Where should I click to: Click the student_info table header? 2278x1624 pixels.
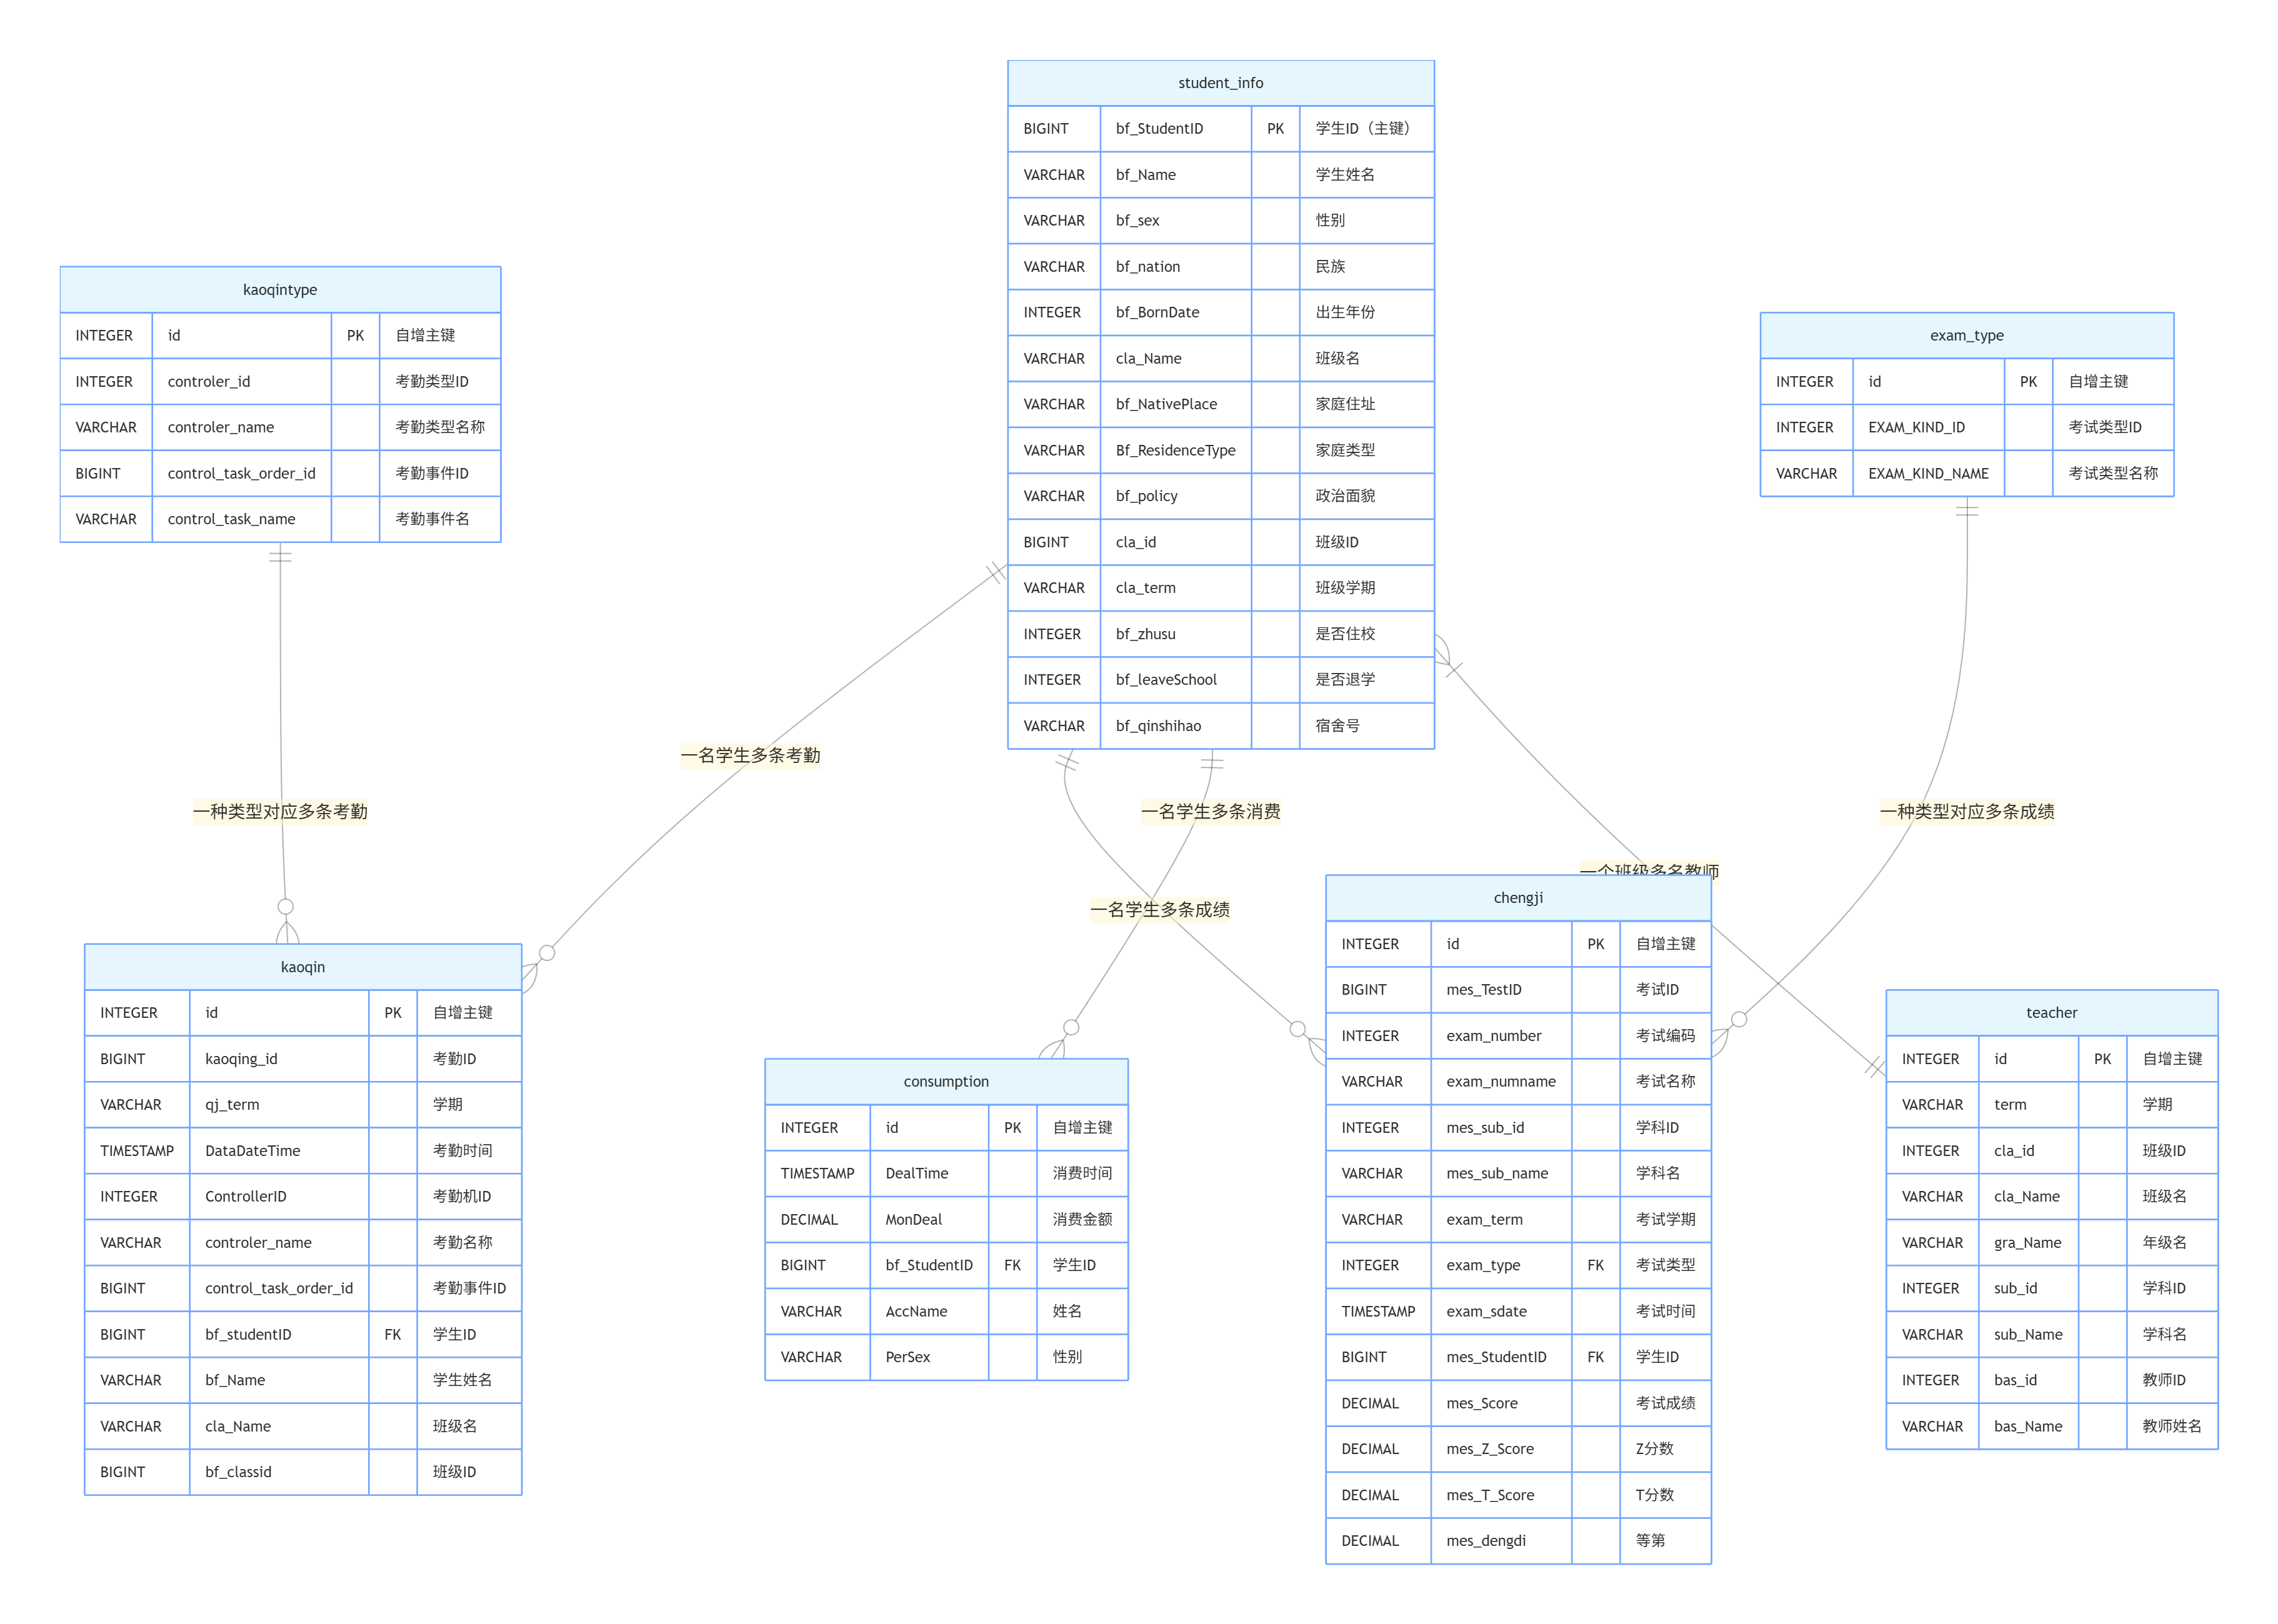click(1220, 83)
